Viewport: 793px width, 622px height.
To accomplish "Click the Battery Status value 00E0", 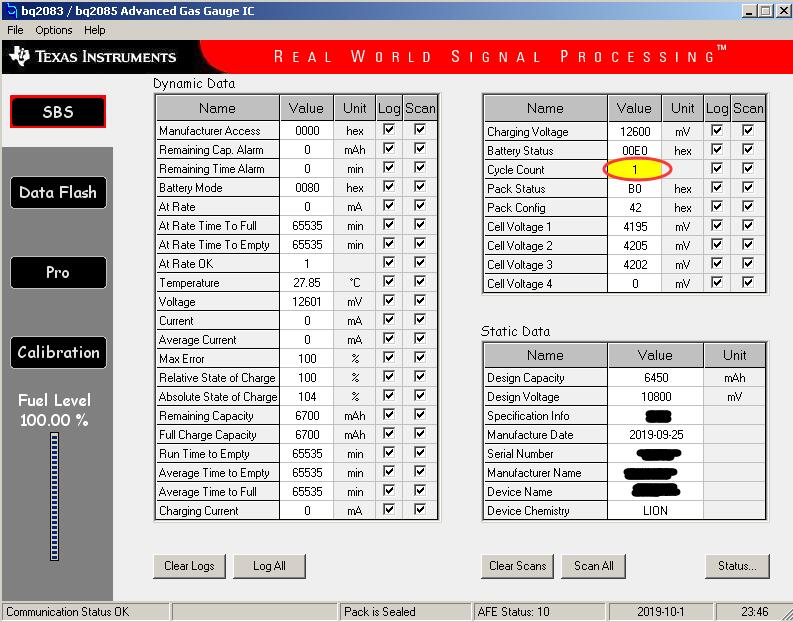I will click(x=635, y=151).
